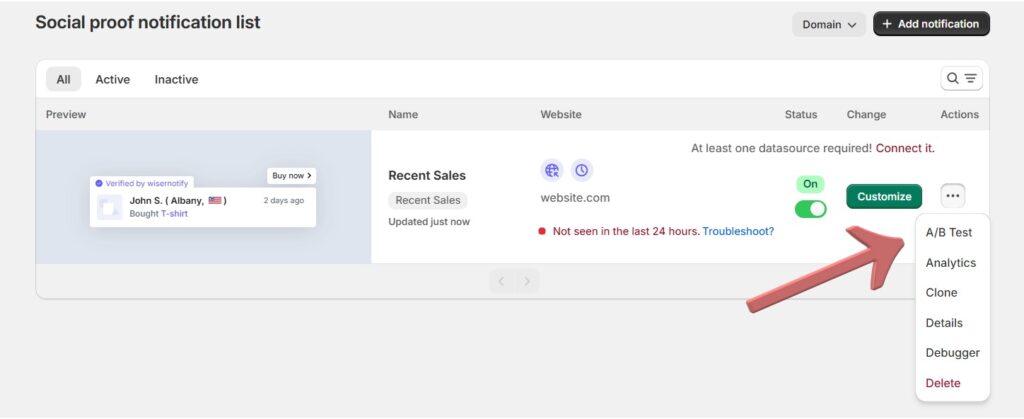Click the verified checkmark badge in preview
This screenshot has width=1024, height=419.
coord(99,184)
